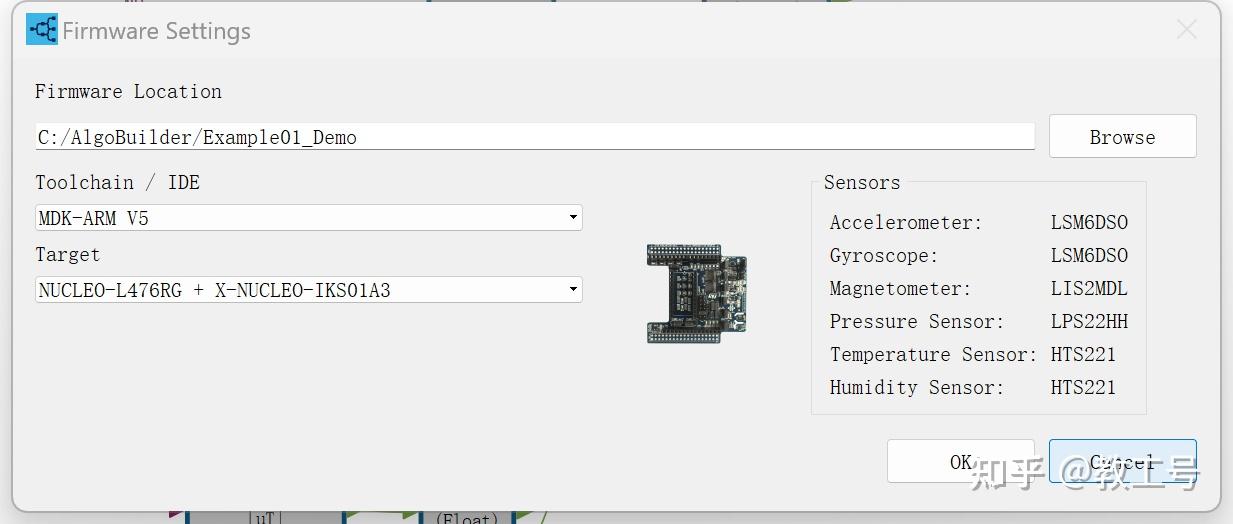The width and height of the screenshot is (1233, 524).
Task: Click the Toolchain / IDE label
Action: [x=117, y=182]
